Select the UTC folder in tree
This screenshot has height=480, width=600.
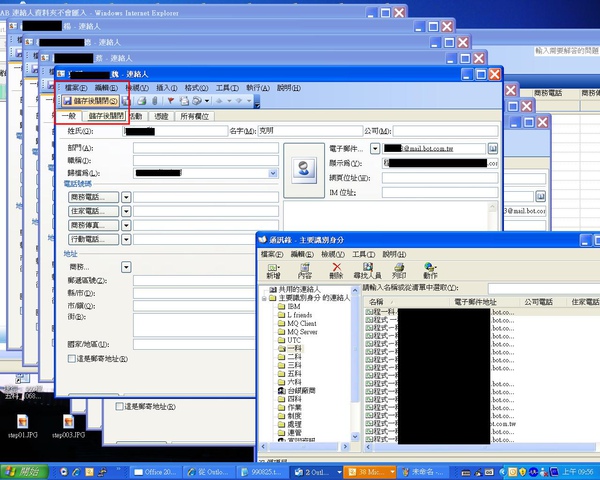(294, 340)
